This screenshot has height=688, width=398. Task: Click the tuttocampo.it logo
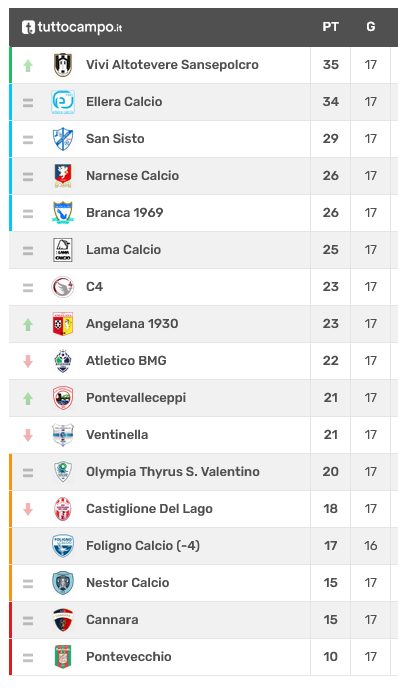click(x=72, y=27)
